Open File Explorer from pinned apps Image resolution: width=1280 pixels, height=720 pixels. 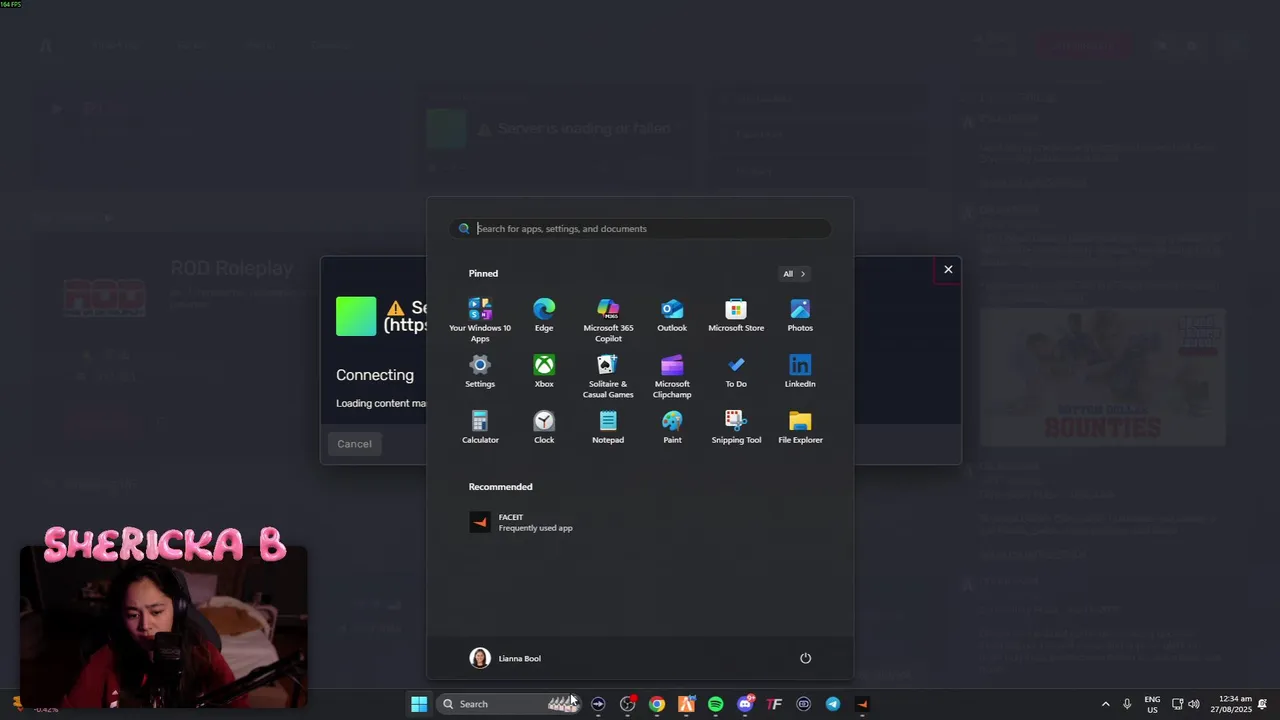(x=800, y=427)
